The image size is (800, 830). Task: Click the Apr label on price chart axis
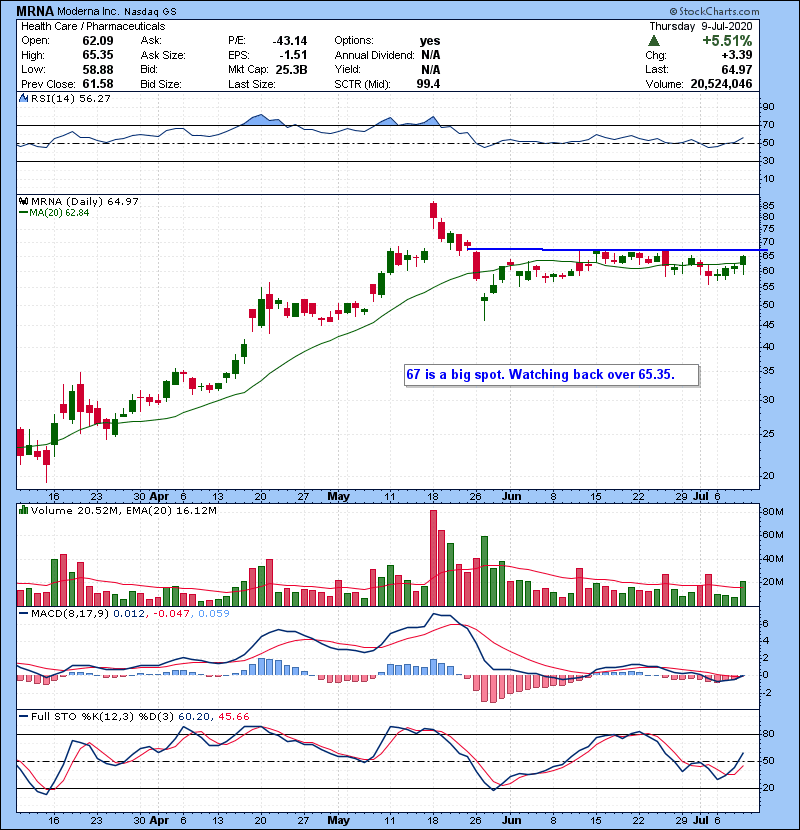[x=159, y=497]
